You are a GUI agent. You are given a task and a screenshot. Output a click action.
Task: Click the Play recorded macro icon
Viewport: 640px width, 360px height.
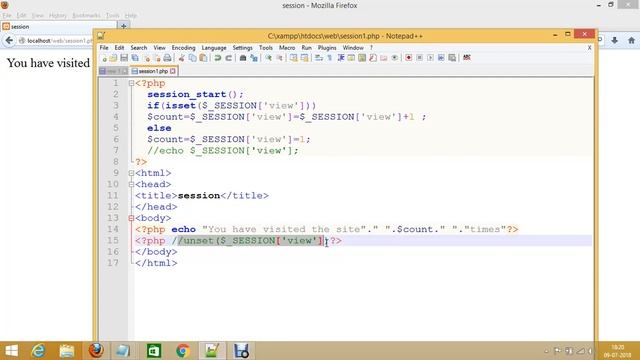coord(430,58)
